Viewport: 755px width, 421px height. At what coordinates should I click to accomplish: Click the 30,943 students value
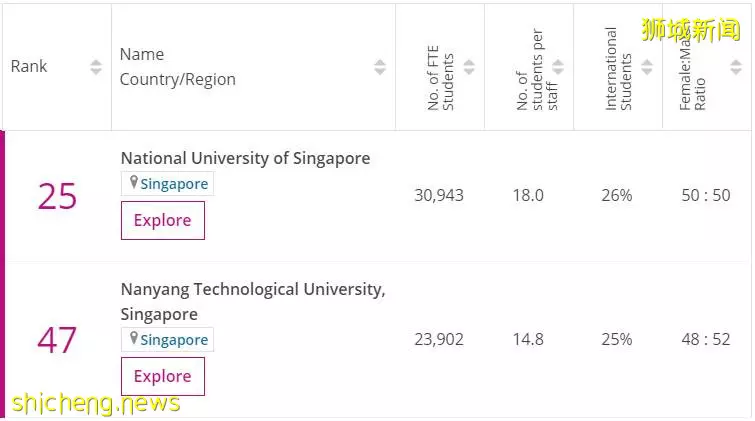(x=439, y=195)
